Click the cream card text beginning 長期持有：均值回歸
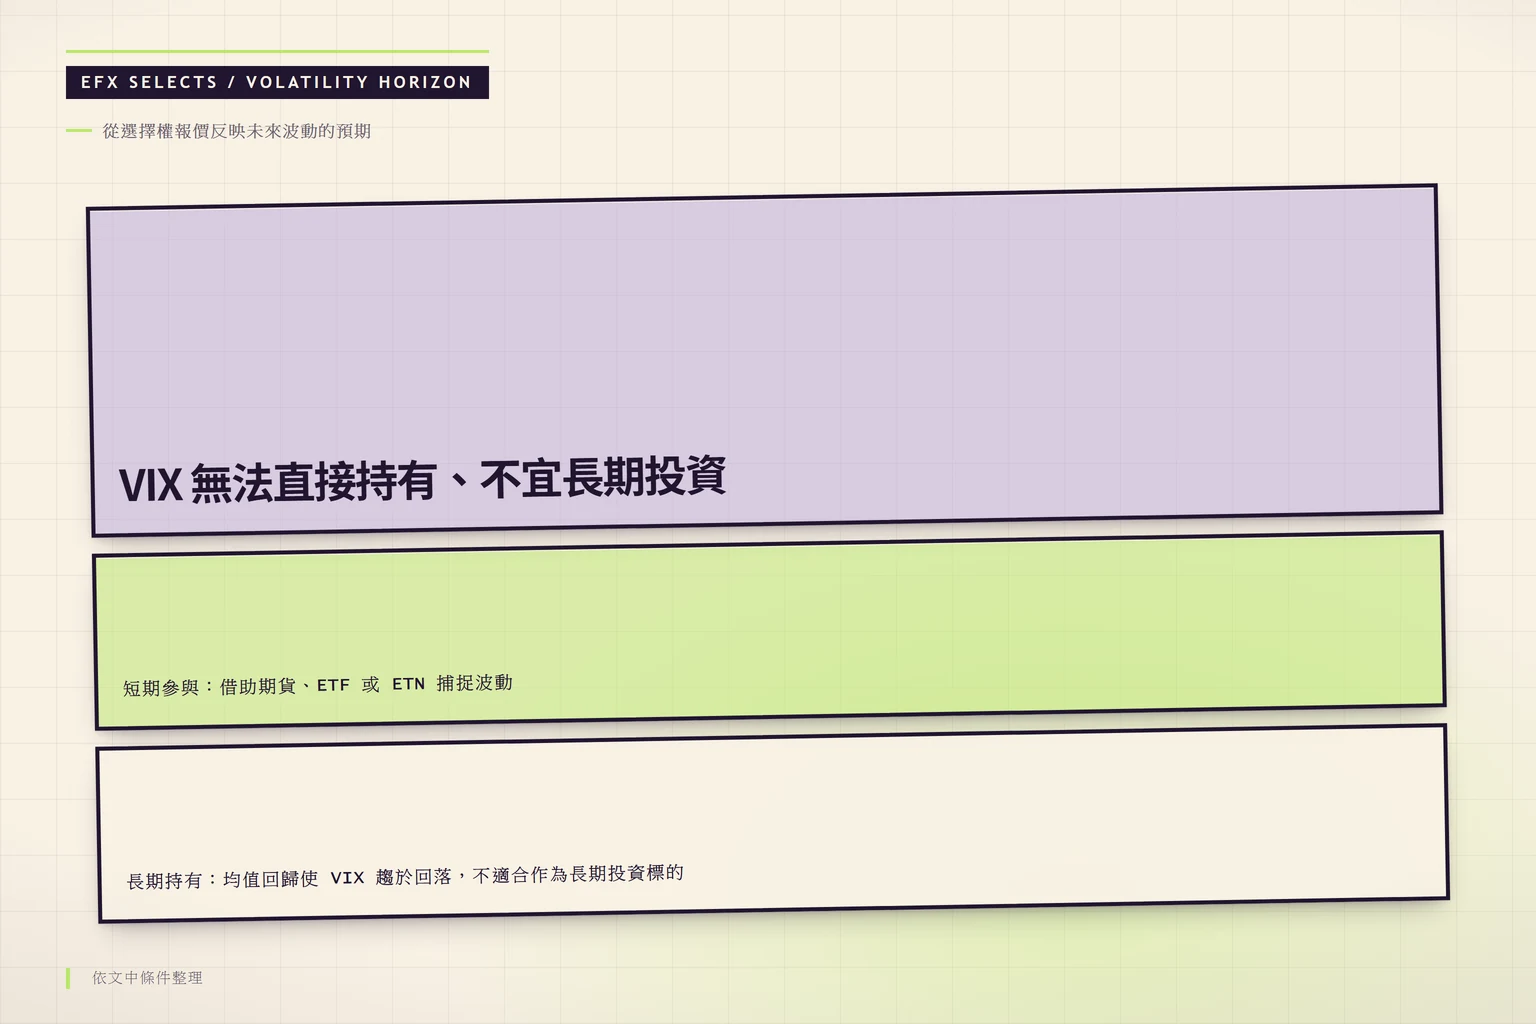 (x=405, y=877)
